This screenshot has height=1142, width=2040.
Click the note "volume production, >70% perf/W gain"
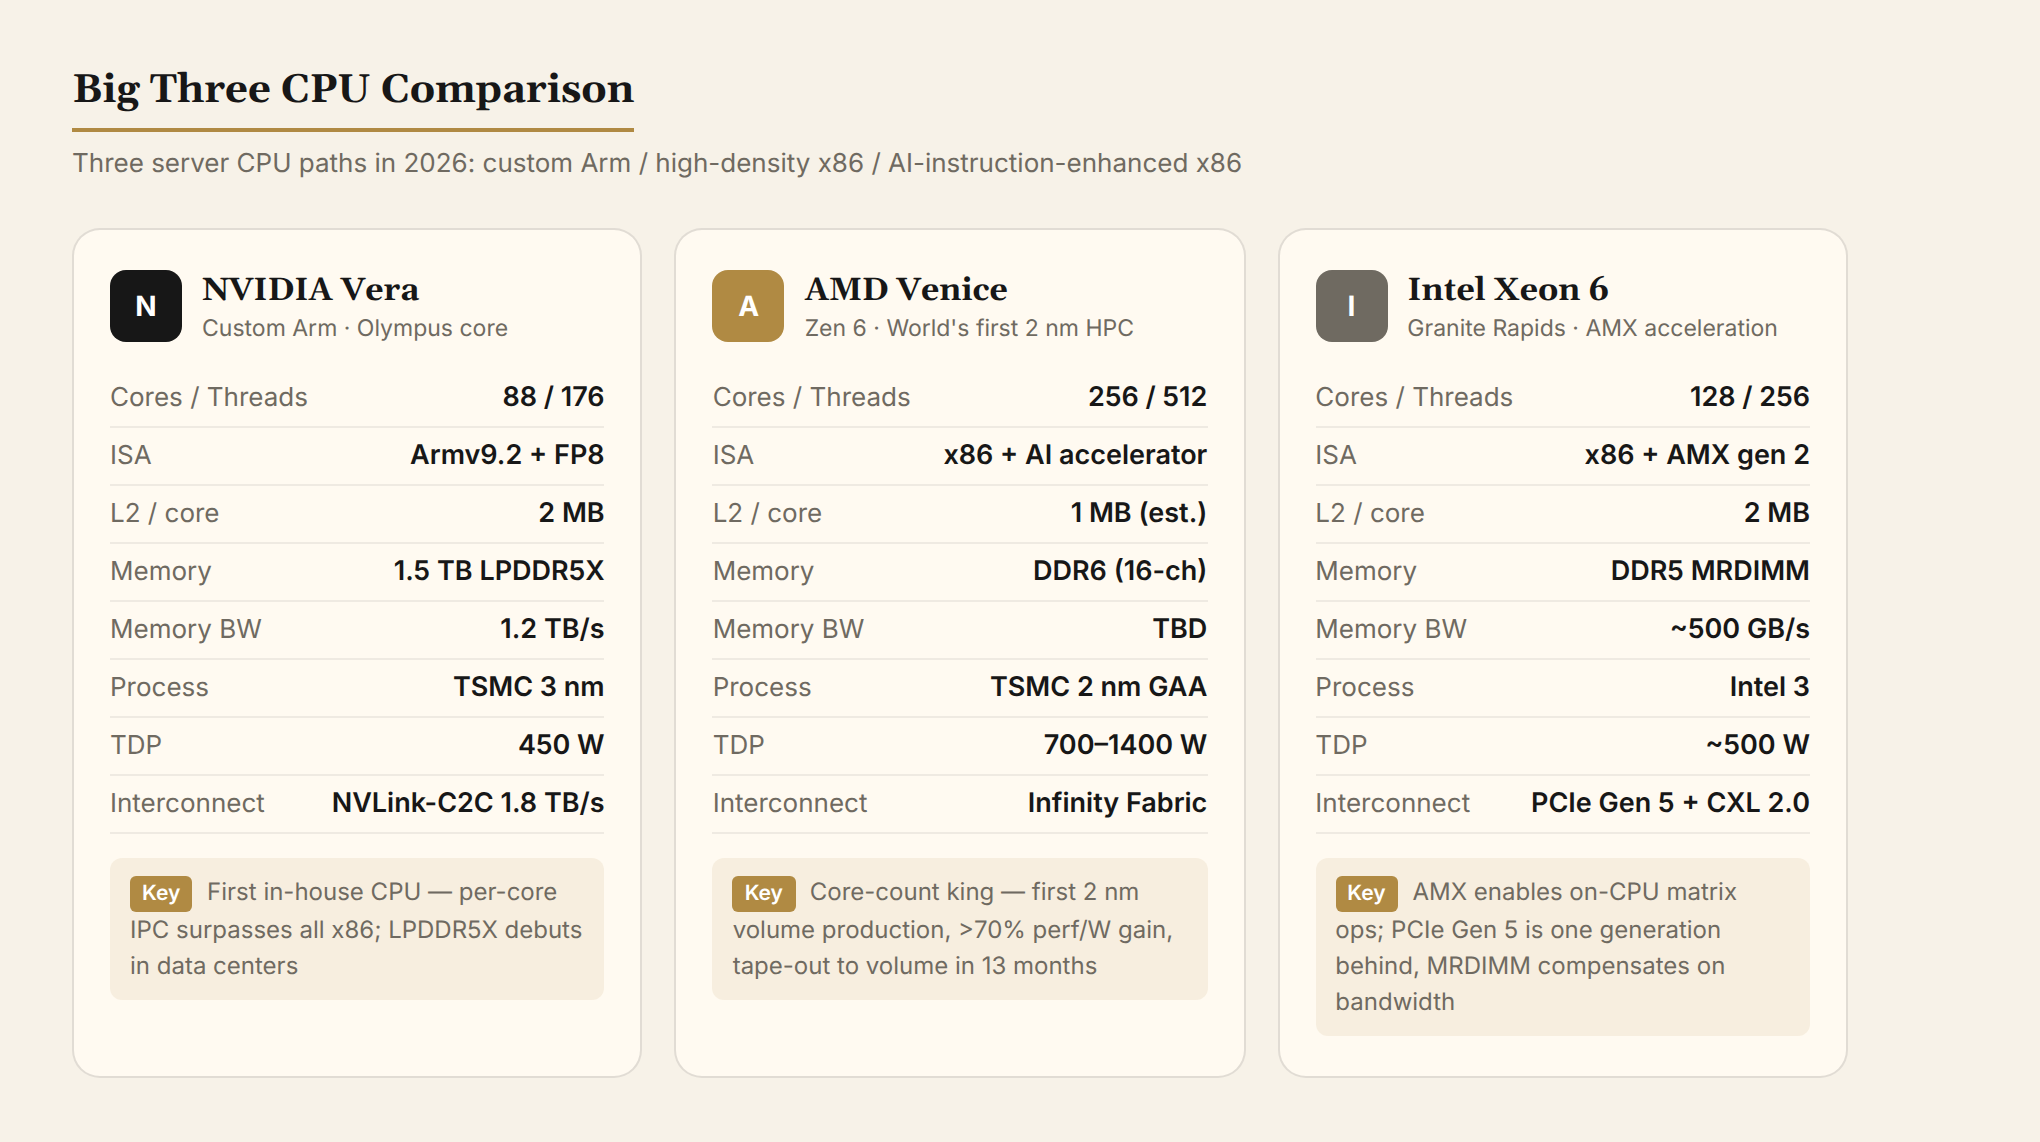(952, 930)
